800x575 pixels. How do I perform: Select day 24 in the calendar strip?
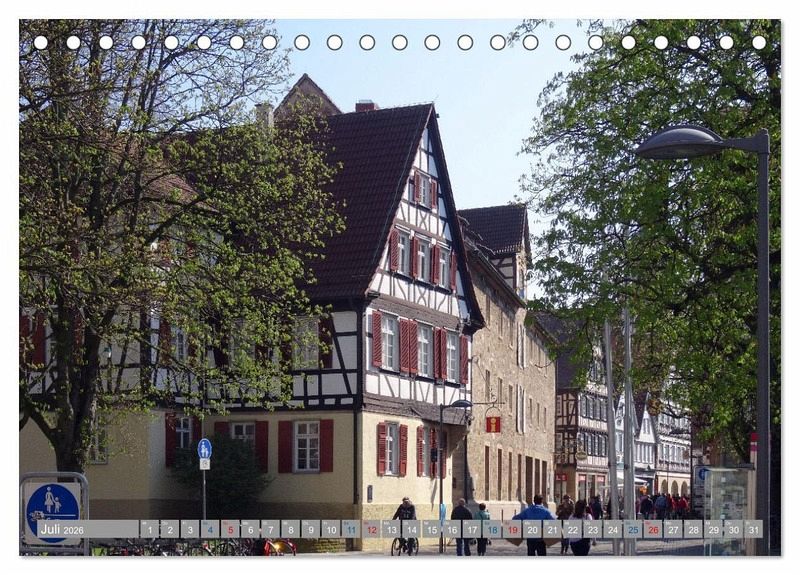tap(613, 529)
